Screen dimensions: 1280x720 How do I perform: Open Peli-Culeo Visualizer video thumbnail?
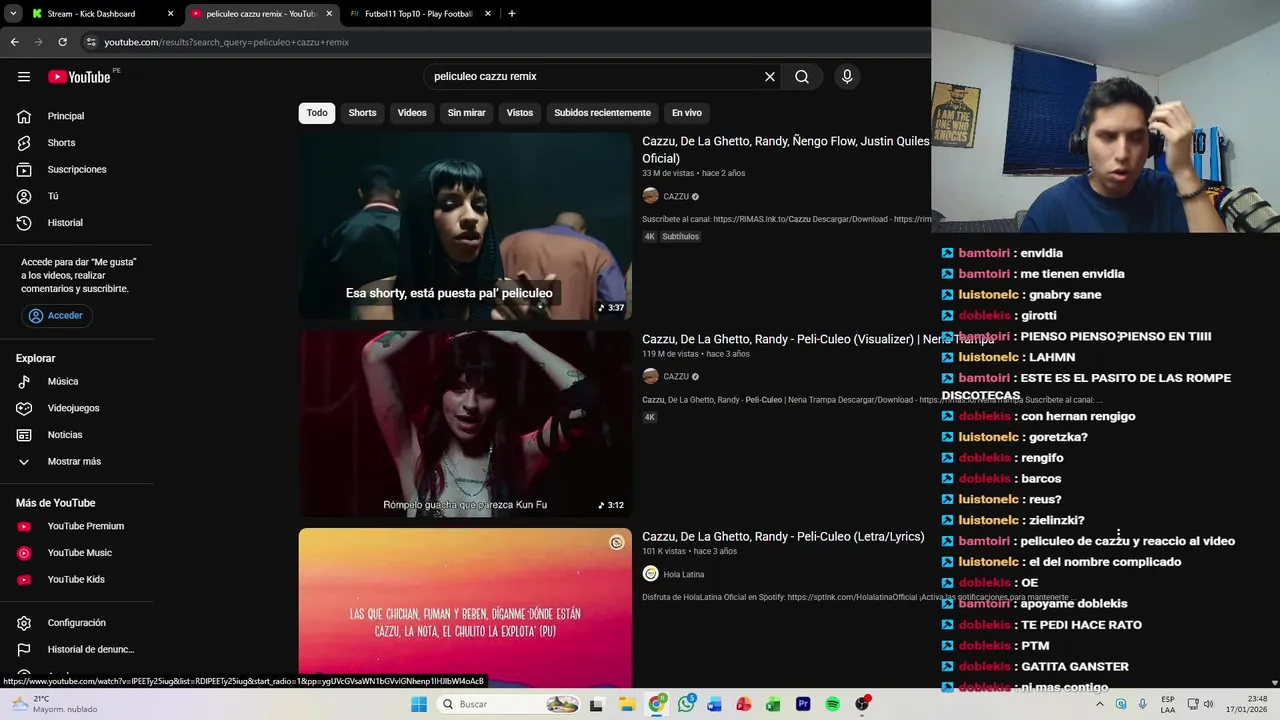[465, 424]
